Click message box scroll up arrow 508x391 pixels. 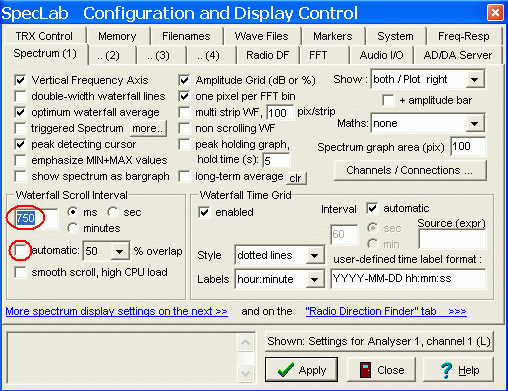tap(246, 342)
